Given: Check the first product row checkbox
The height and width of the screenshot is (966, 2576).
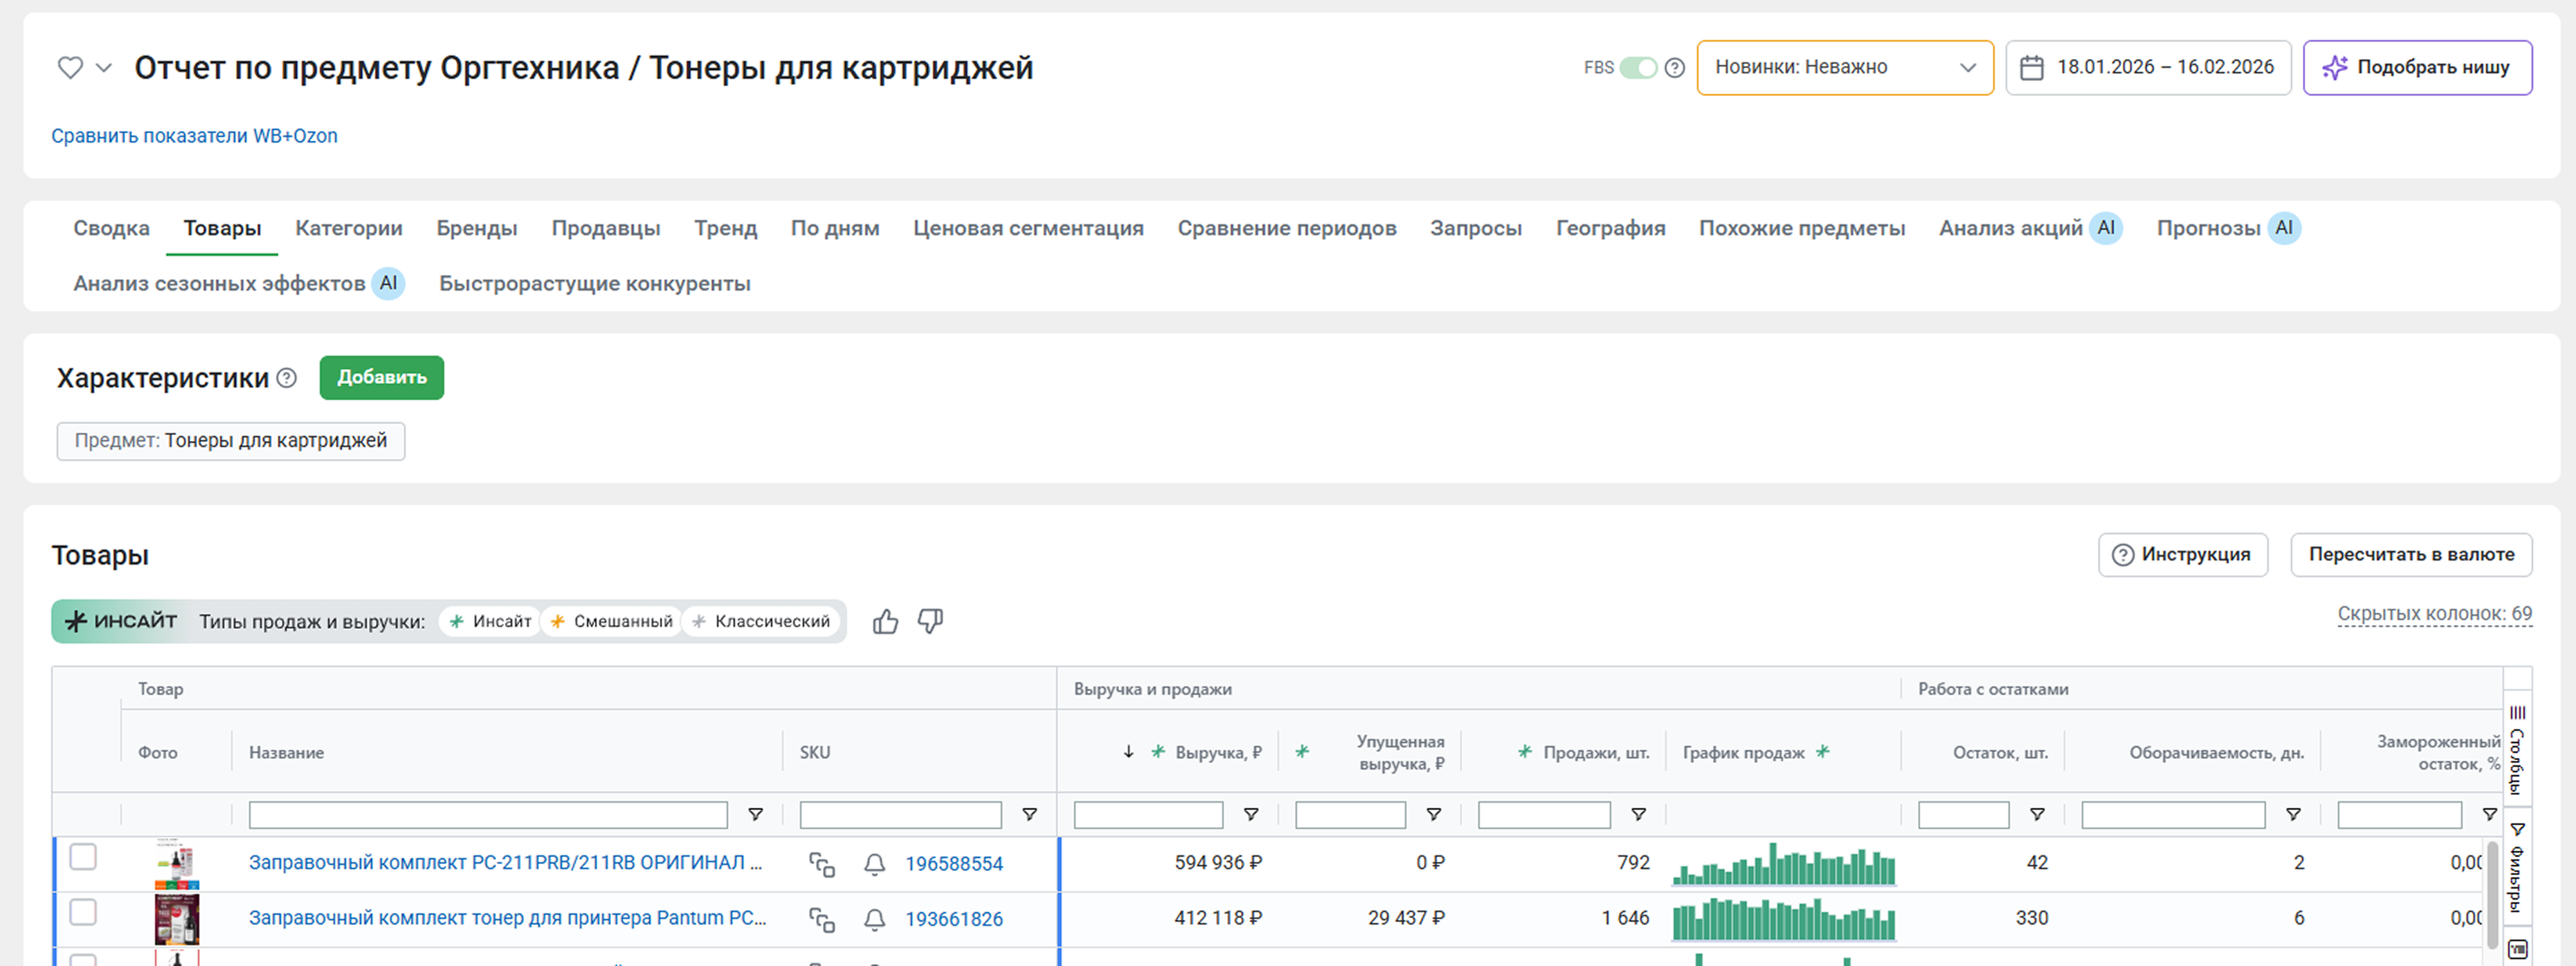Looking at the screenshot, I should coord(83,857).
